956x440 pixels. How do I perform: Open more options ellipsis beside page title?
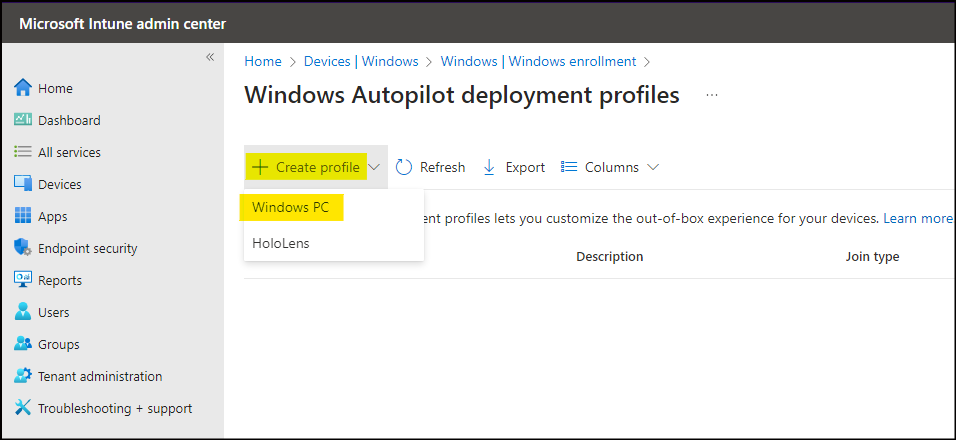coord(712,96)
